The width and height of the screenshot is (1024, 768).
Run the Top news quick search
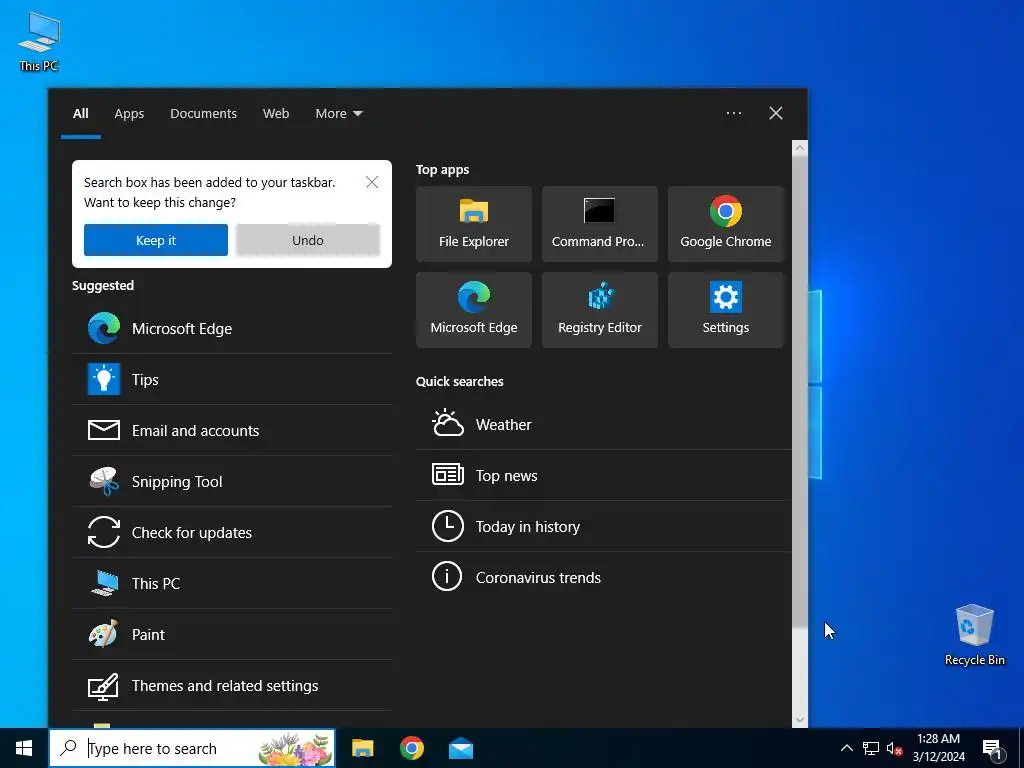tap(603, 475)
